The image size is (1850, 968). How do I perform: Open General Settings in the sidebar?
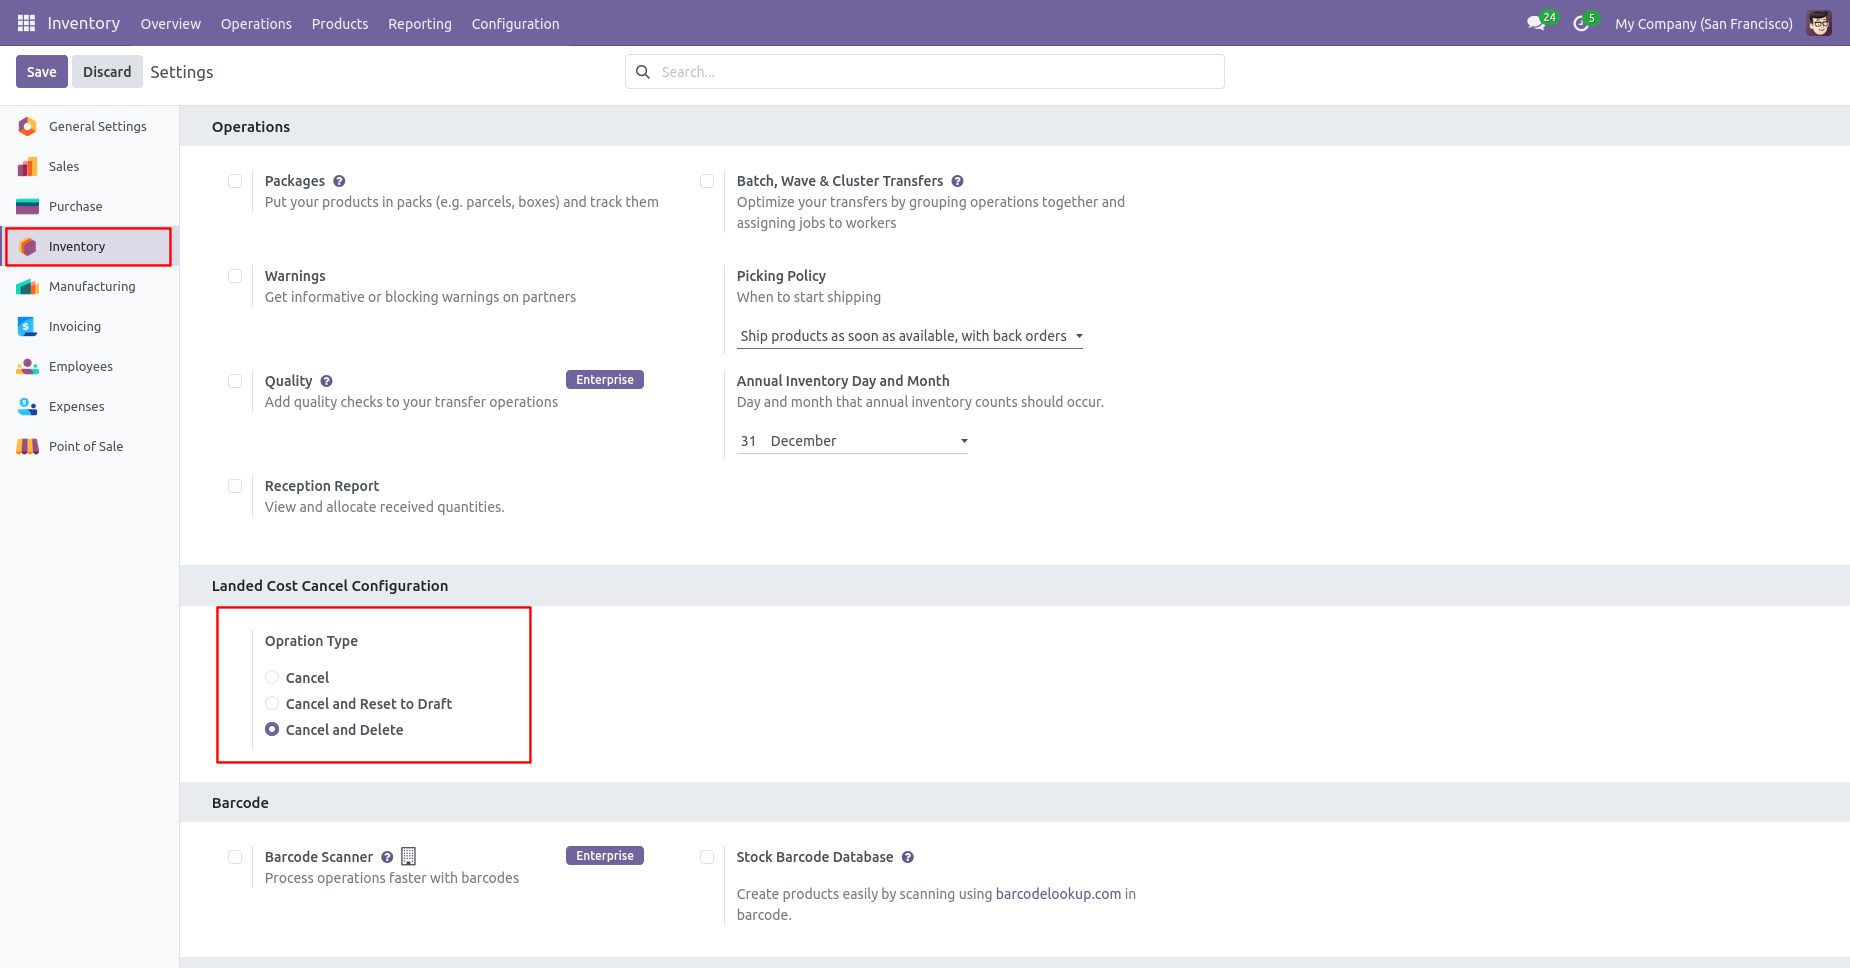pyautogui.click(x=90, y=126)
